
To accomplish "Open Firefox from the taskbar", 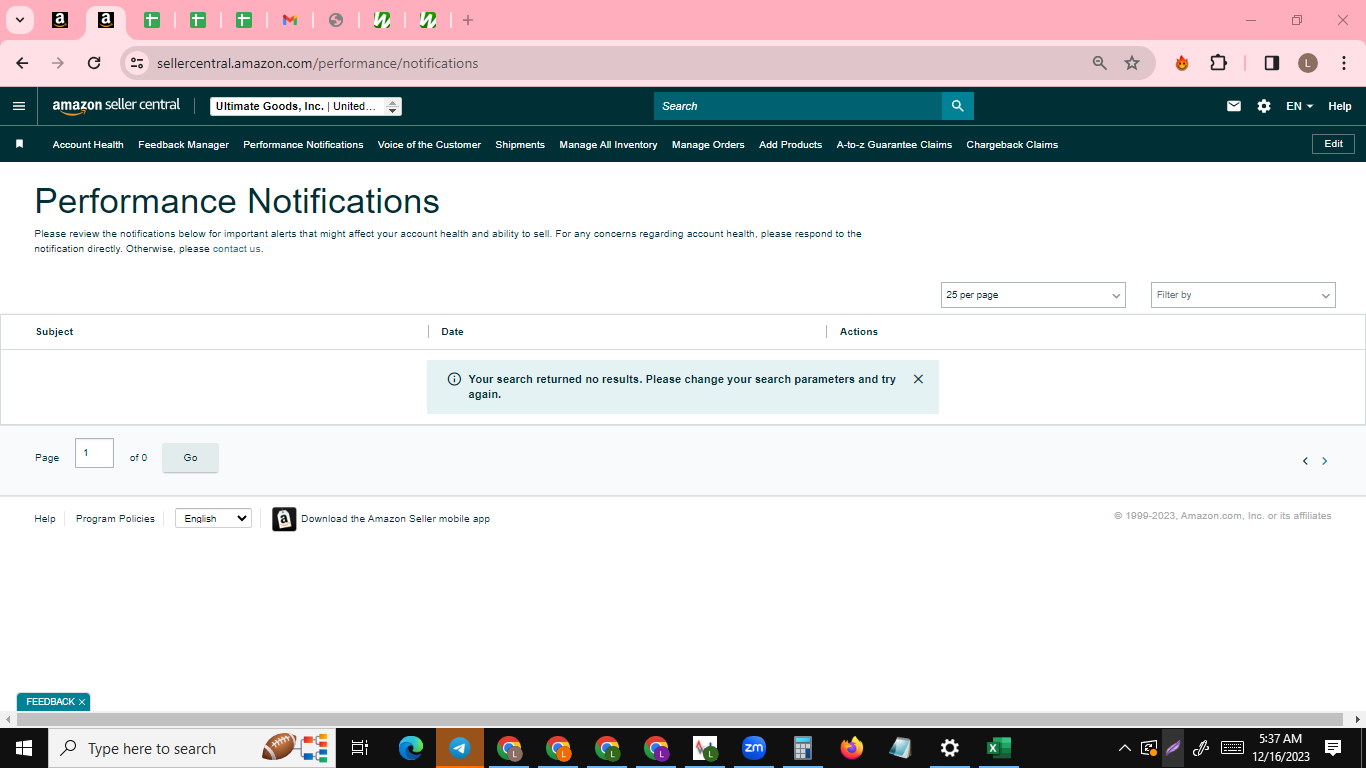I will coord(851,748).
